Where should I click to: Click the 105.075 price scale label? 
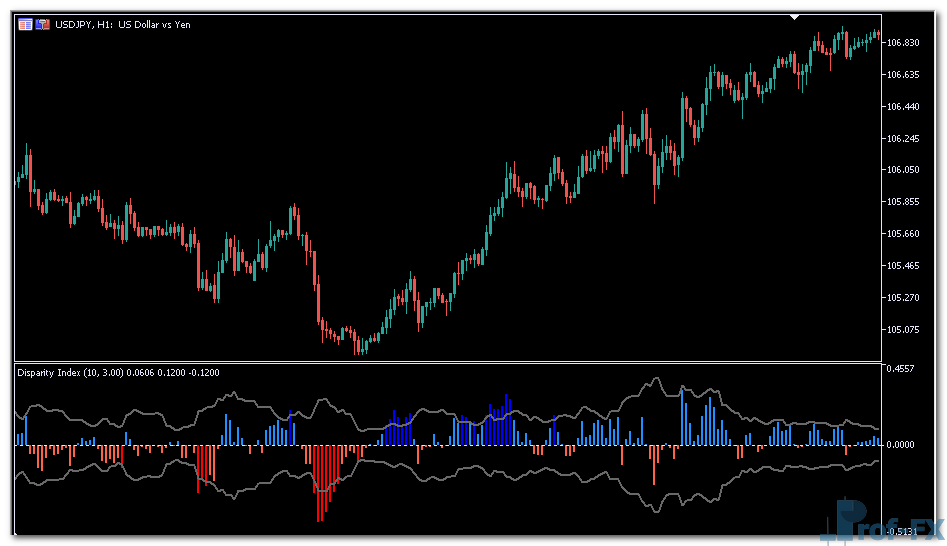click(x=904, y=330)
